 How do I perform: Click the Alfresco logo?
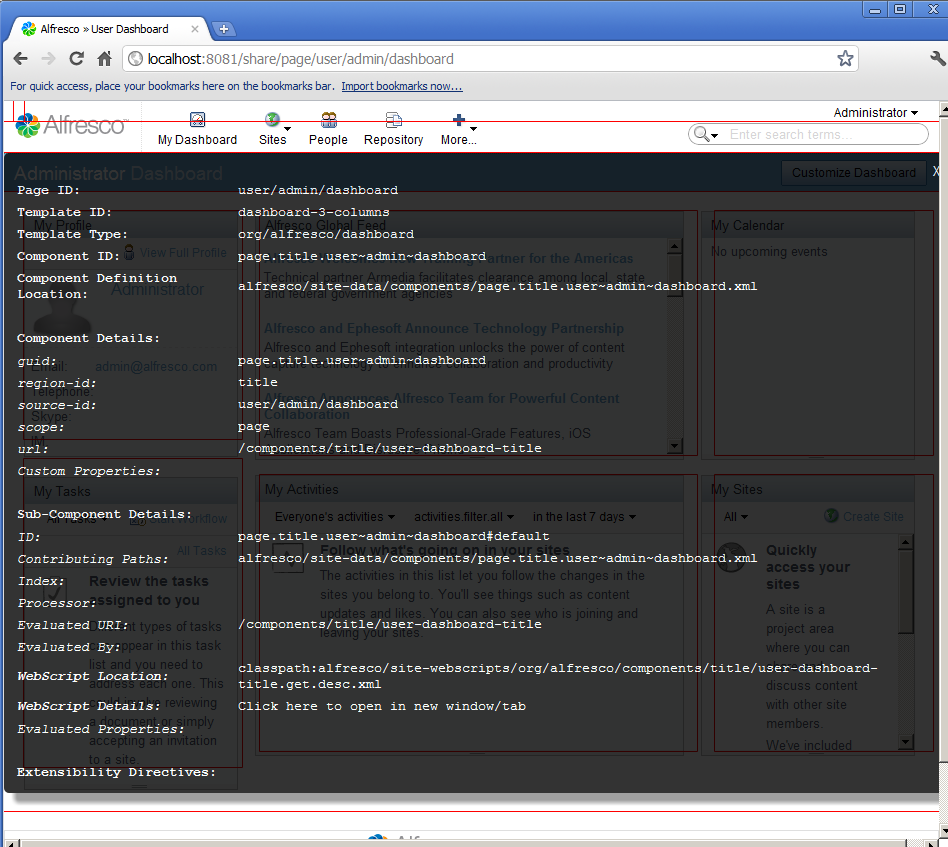coord(72,125)
